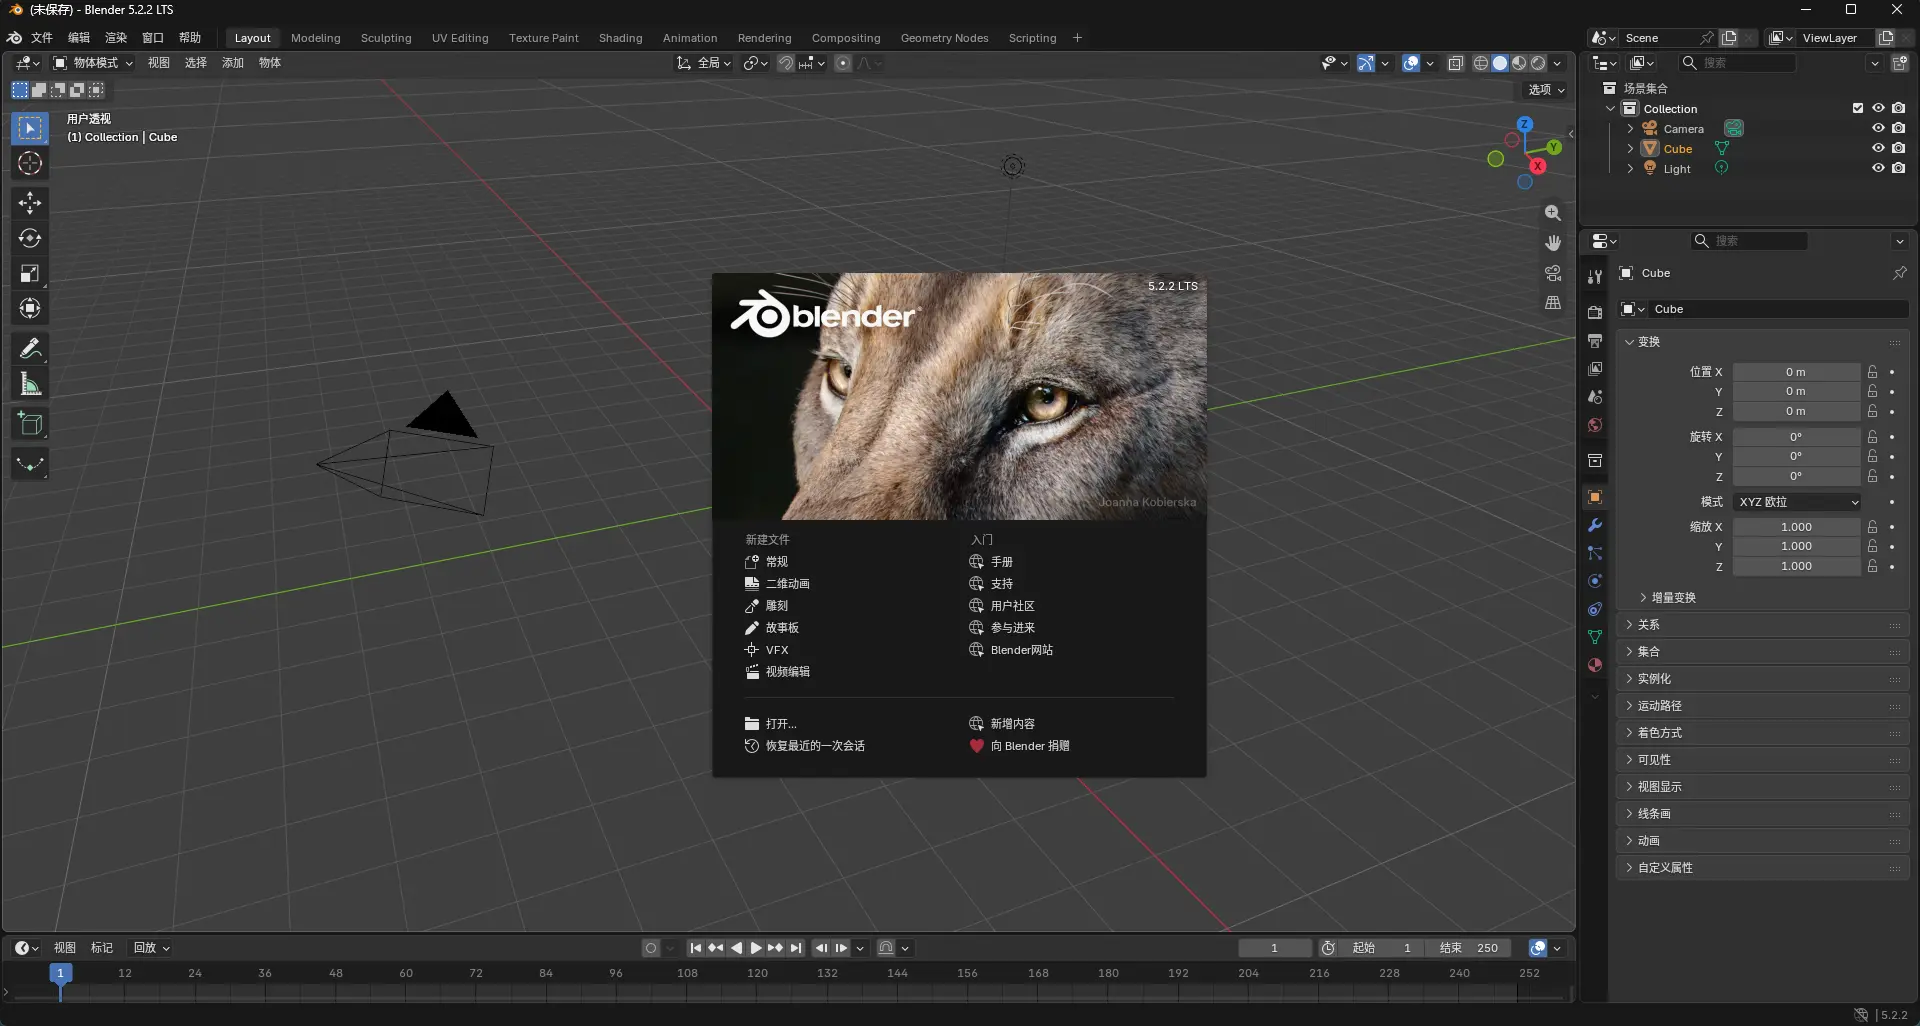Open the 文件 menu
The width and height of the screenshot is (1920, 1026).
click(41, 38)
